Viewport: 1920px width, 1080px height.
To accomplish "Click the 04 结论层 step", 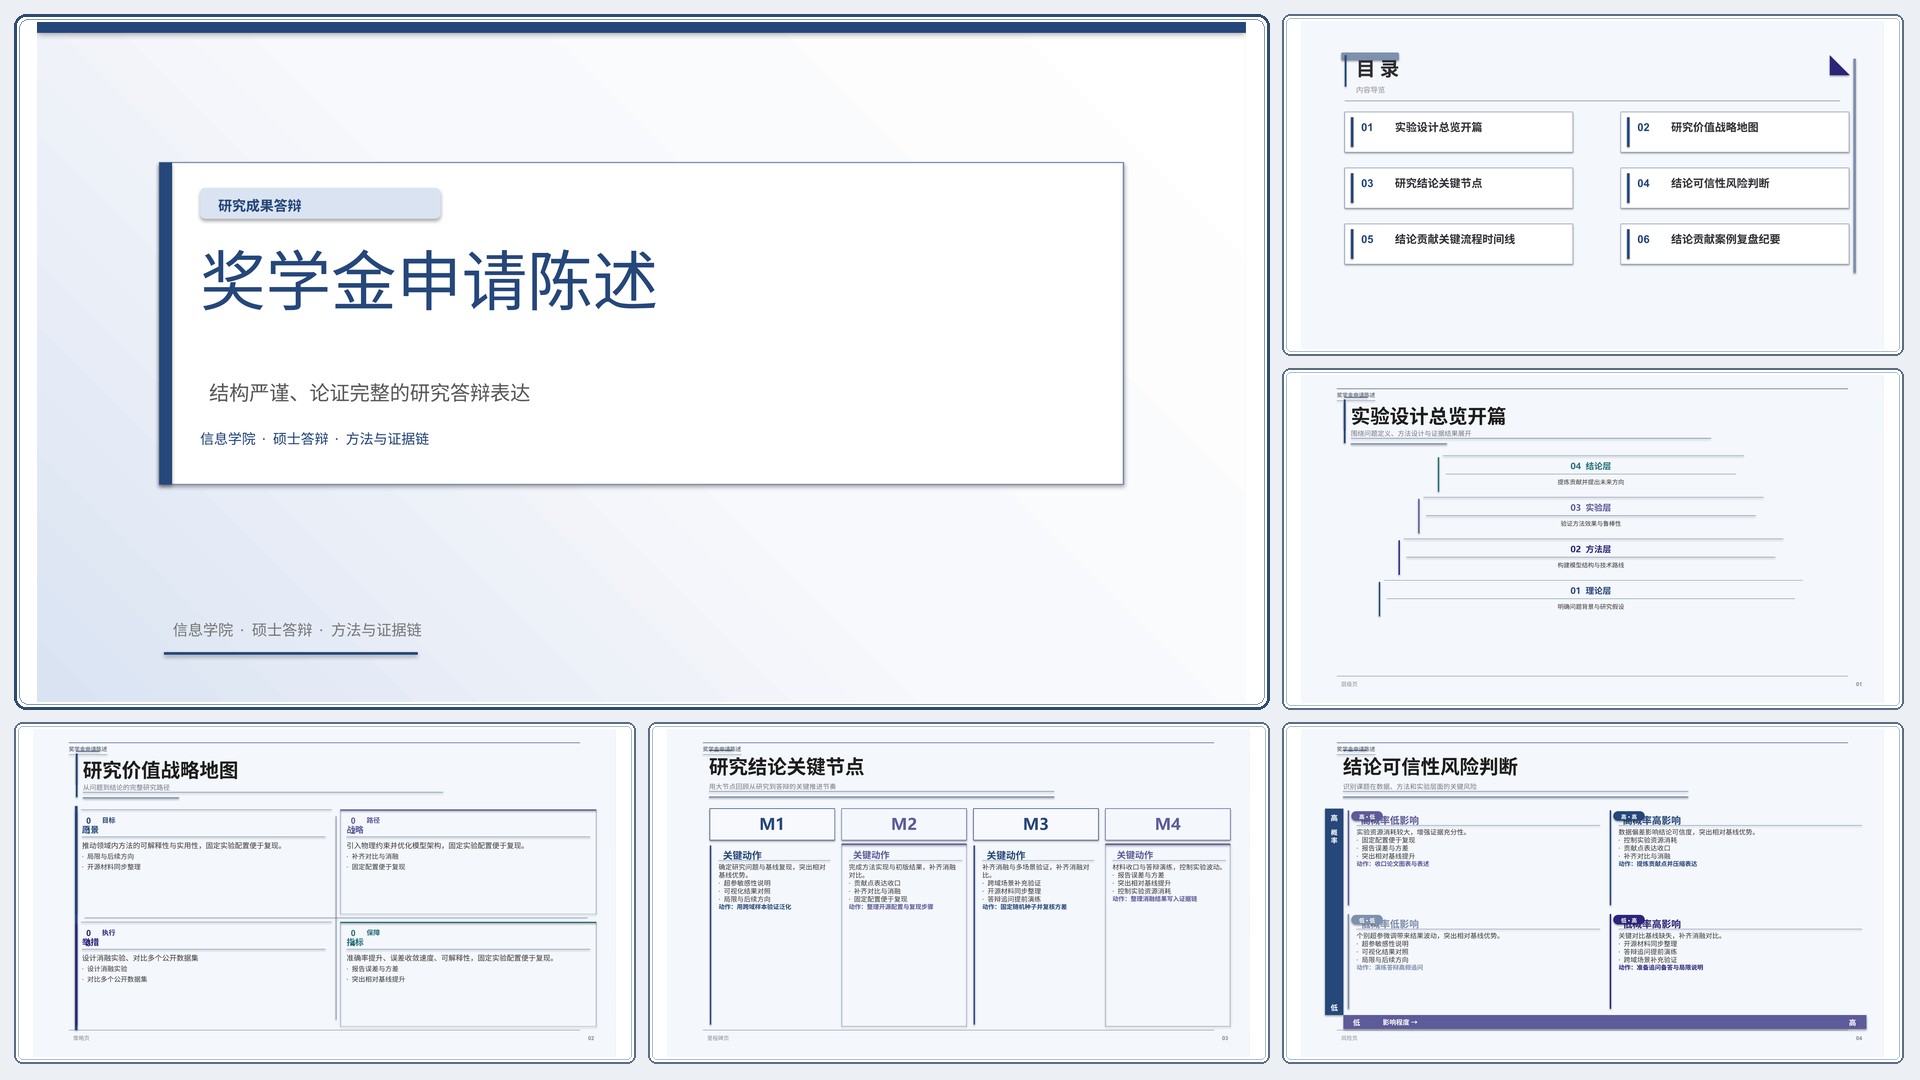I will tap(1590, 466).
